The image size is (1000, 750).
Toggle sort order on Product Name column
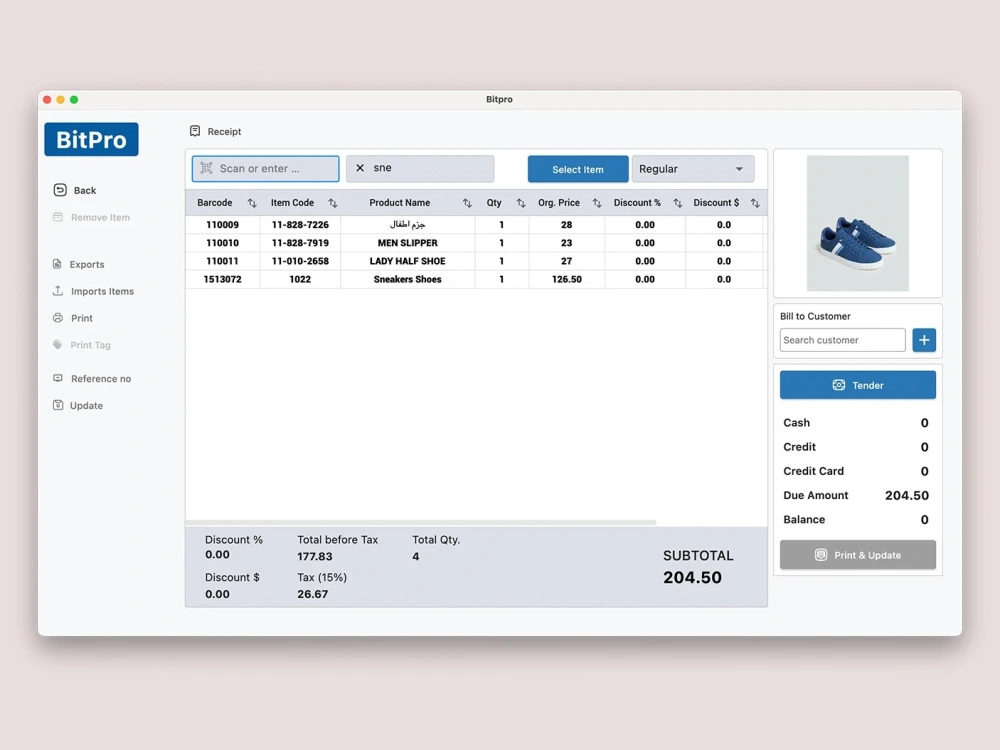pos(466,202)
